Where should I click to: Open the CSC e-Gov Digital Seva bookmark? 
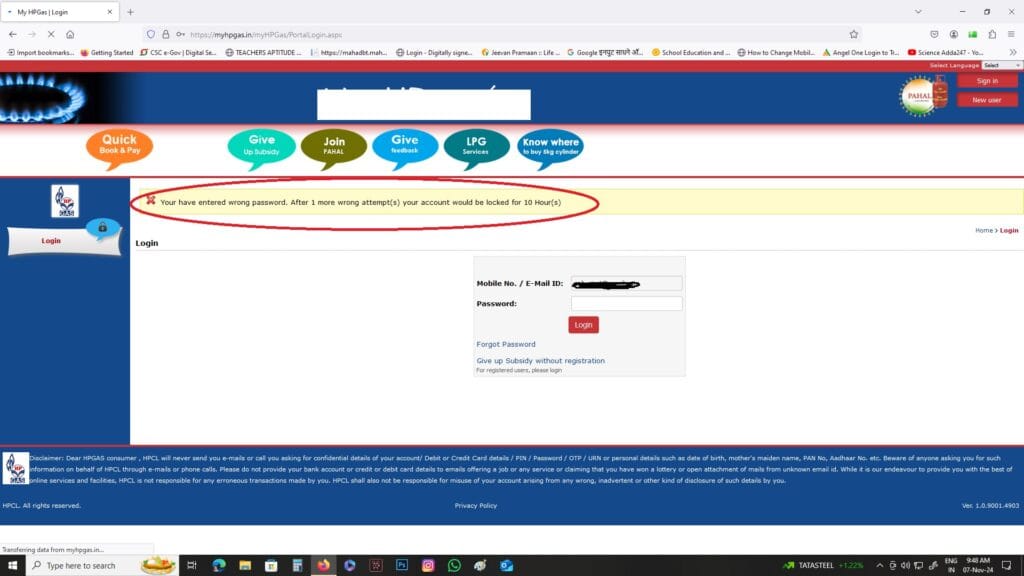178,52
